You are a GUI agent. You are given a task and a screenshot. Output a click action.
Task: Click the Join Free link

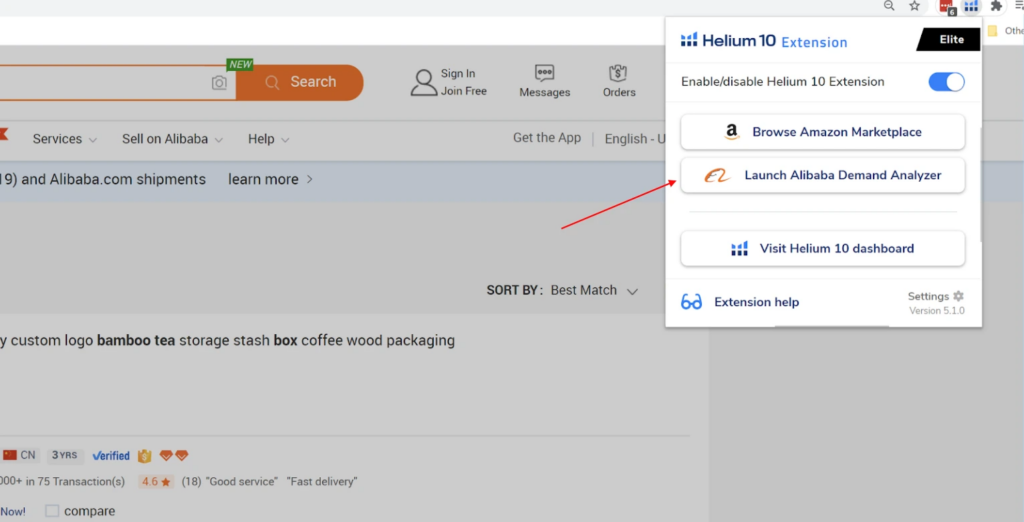464,91
